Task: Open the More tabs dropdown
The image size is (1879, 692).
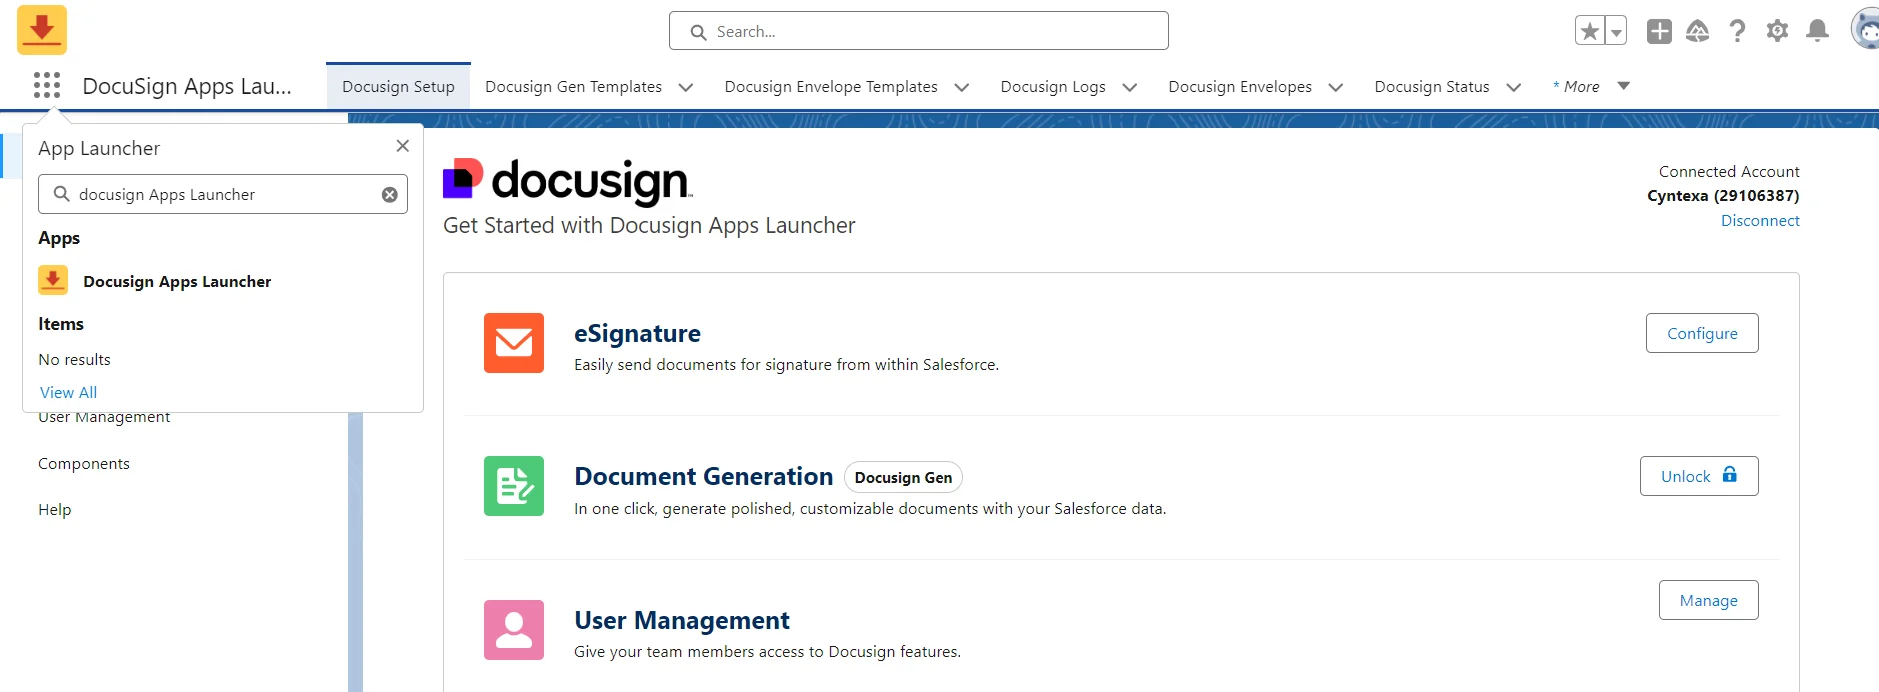Action: coord(1592,87)
